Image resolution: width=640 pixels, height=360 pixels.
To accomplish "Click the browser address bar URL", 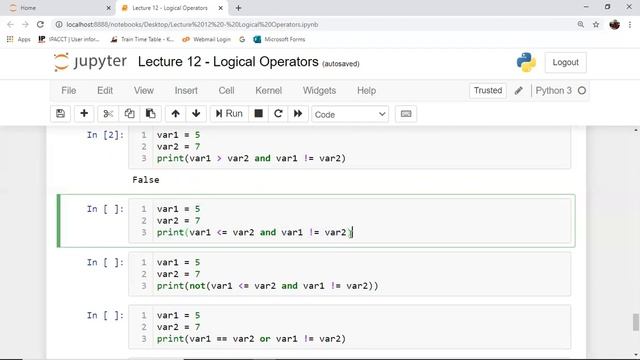I will pos(192,24).
